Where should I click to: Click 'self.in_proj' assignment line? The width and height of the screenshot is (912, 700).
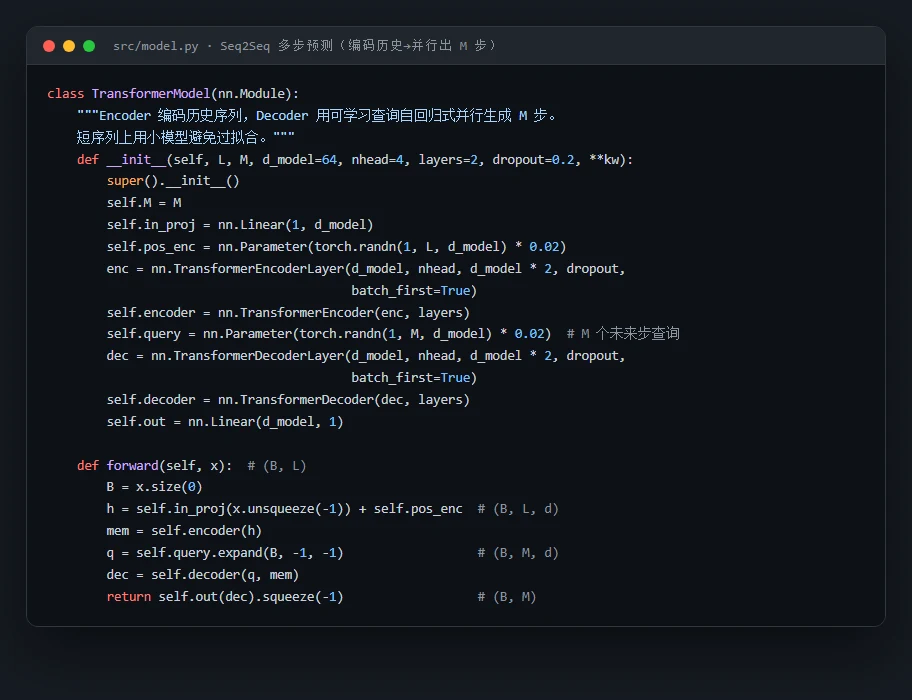click(x=240, y=225)
